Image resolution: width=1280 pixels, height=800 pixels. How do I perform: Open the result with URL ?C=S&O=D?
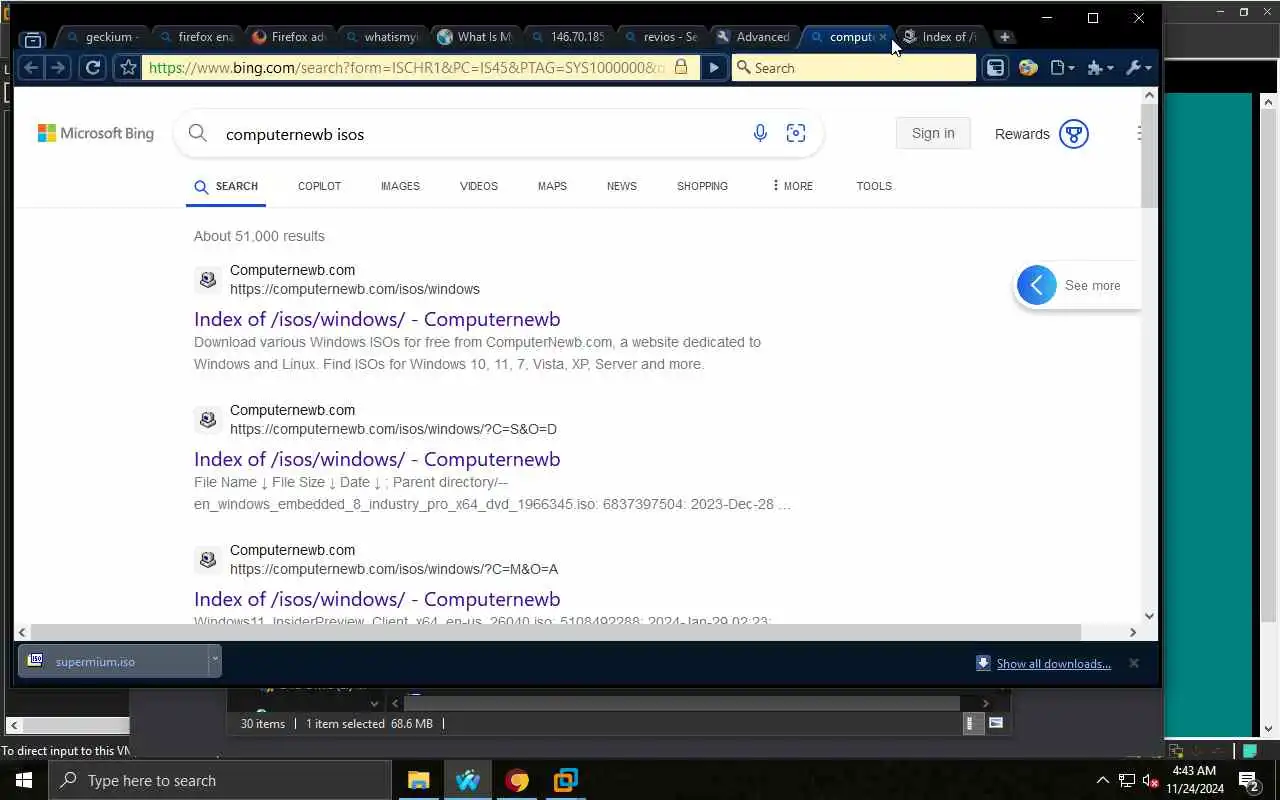pyautogui.click(x=377, y=459)
